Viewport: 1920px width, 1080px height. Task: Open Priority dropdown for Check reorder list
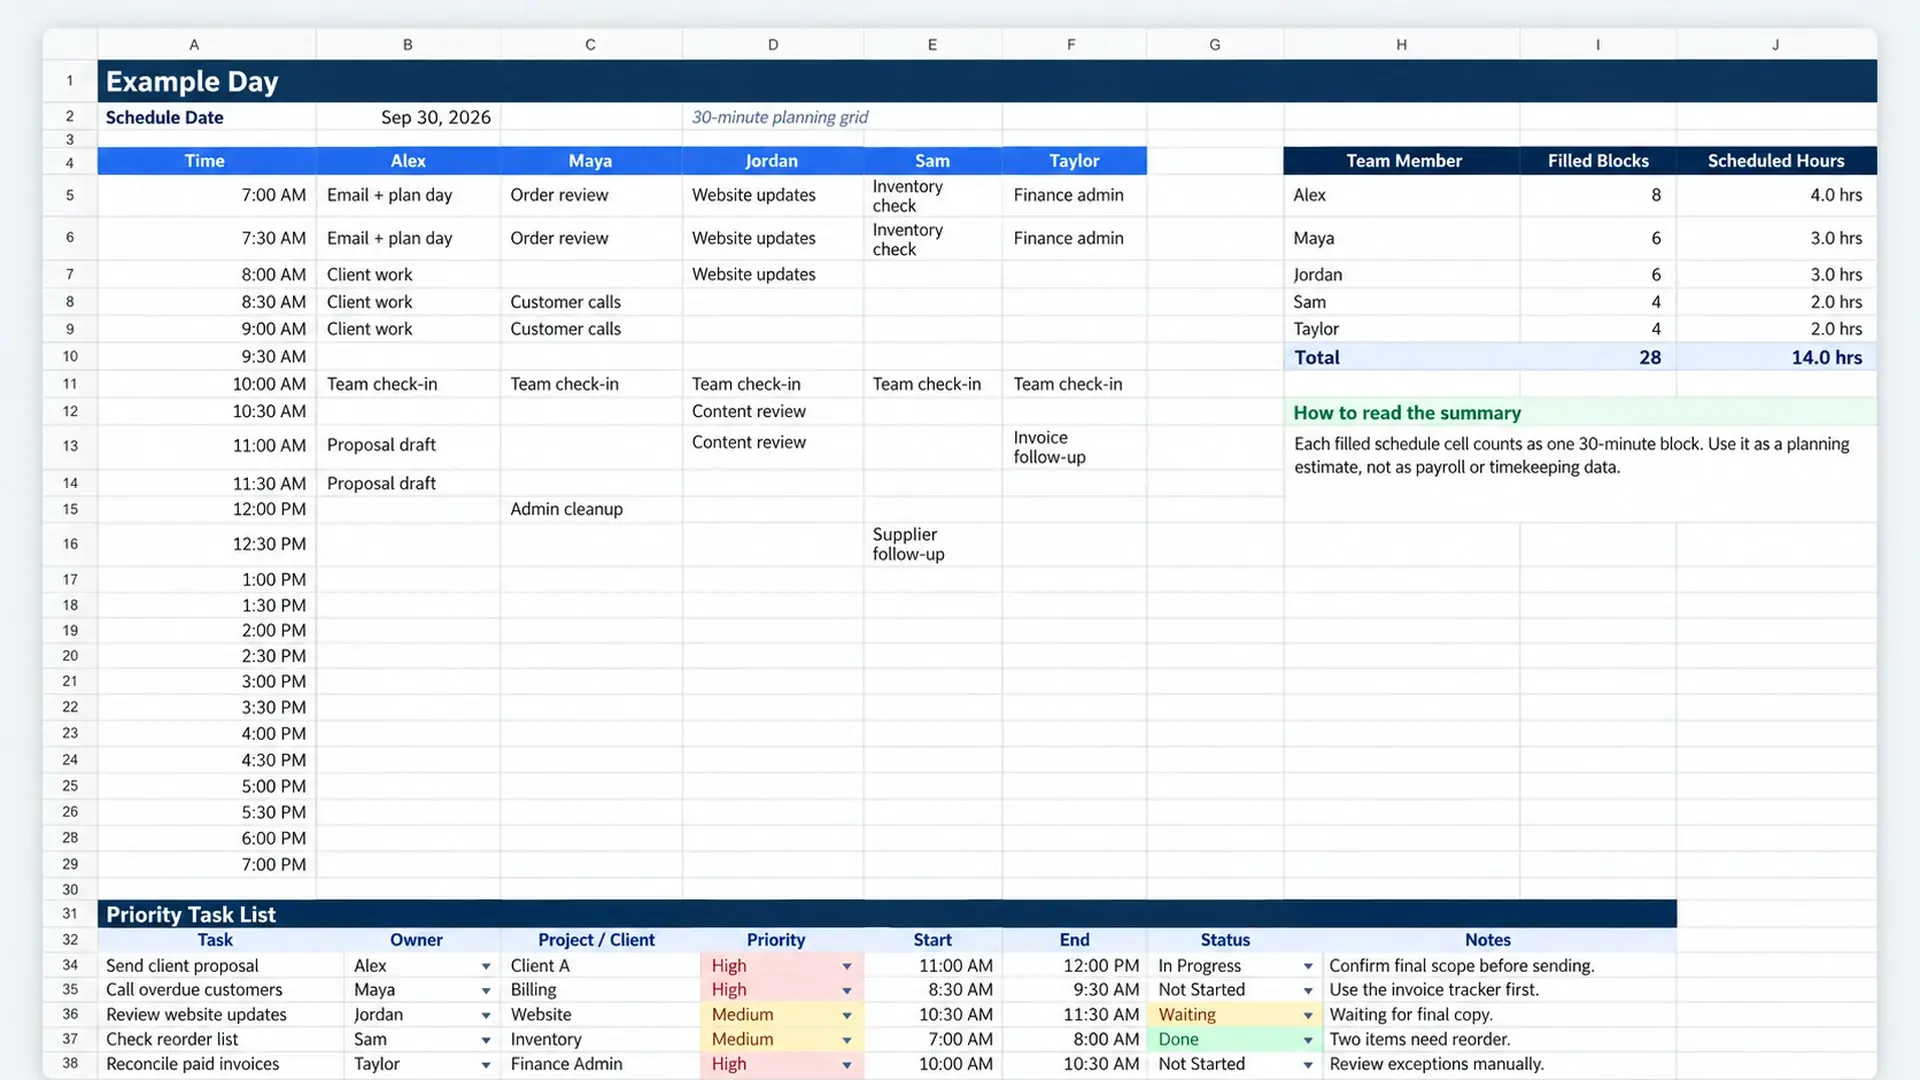(847, 1040)
